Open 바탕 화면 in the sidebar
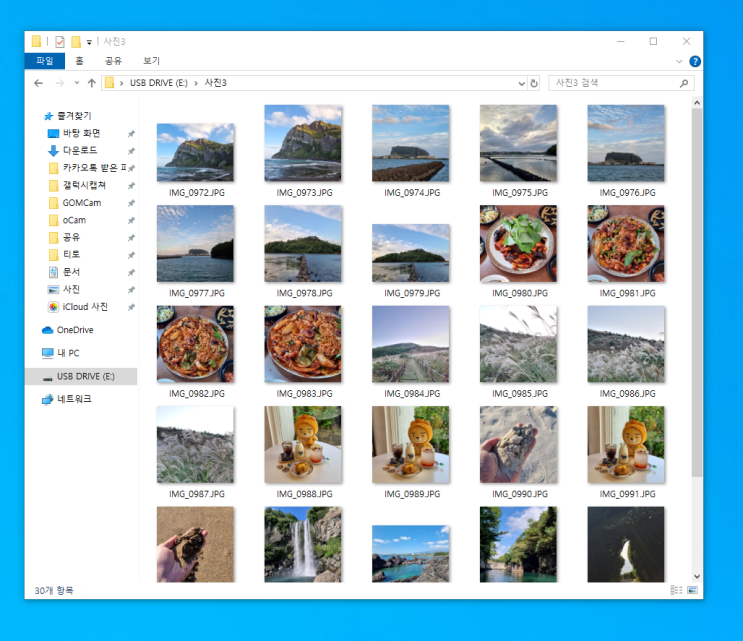The width and height of the screenshot is (743, 641). 81,133
